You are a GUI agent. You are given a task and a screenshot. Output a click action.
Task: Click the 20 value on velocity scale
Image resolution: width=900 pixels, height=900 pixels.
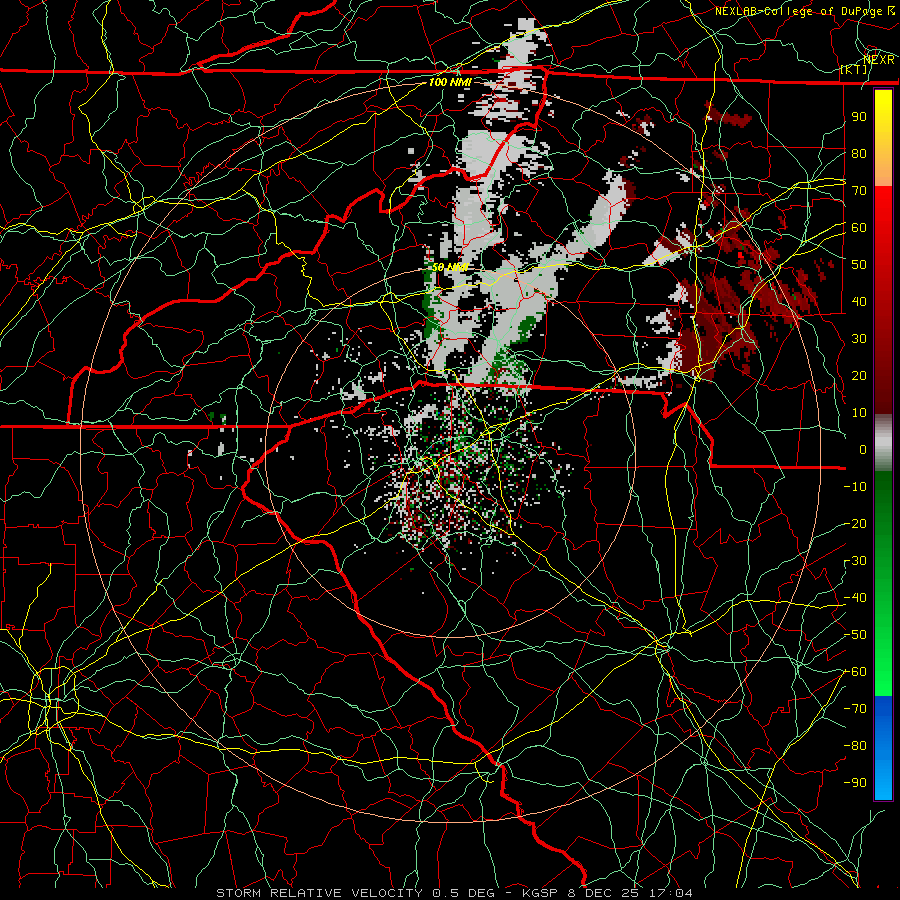point(859,375)
